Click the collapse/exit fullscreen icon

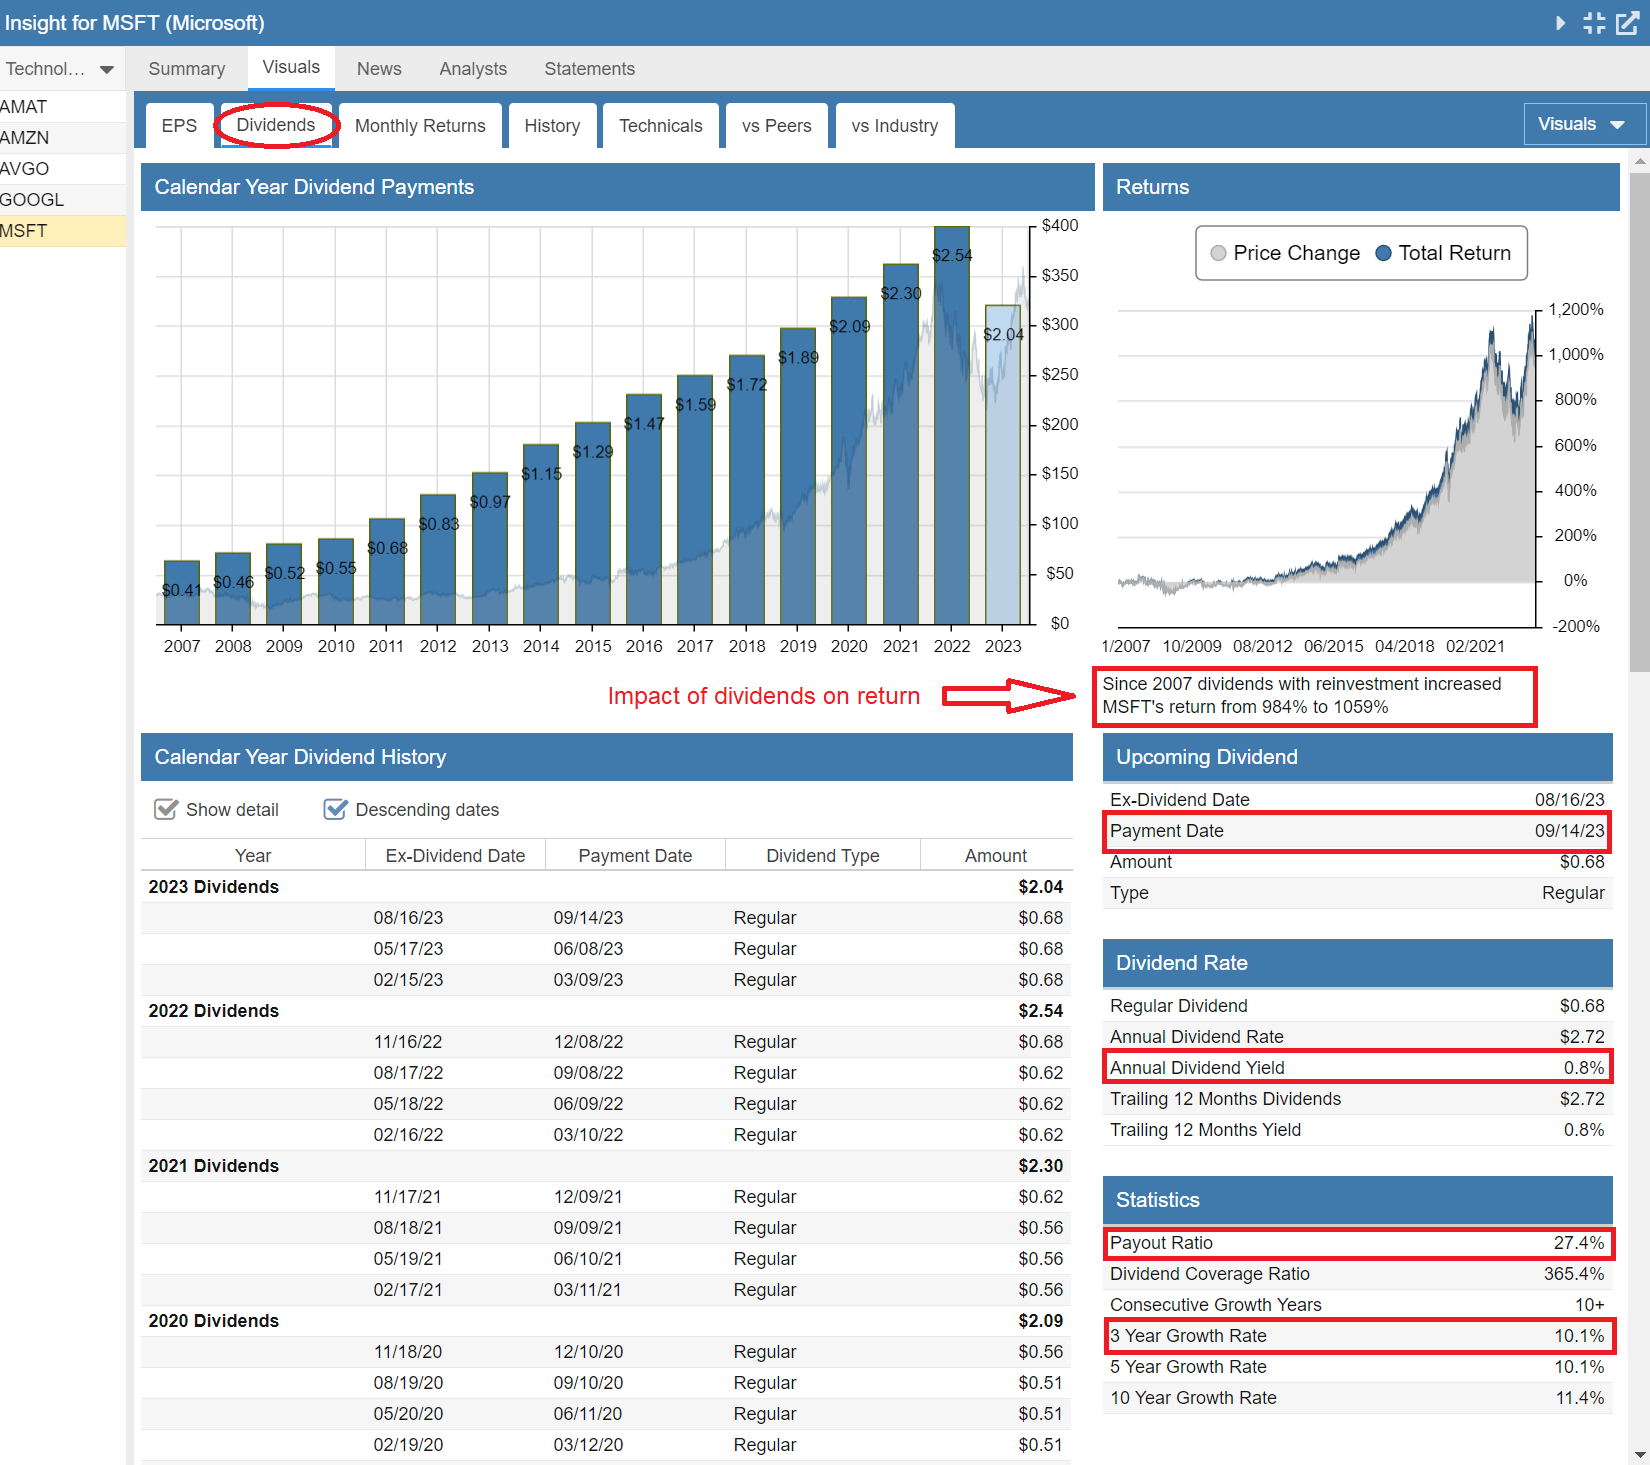1594,23
